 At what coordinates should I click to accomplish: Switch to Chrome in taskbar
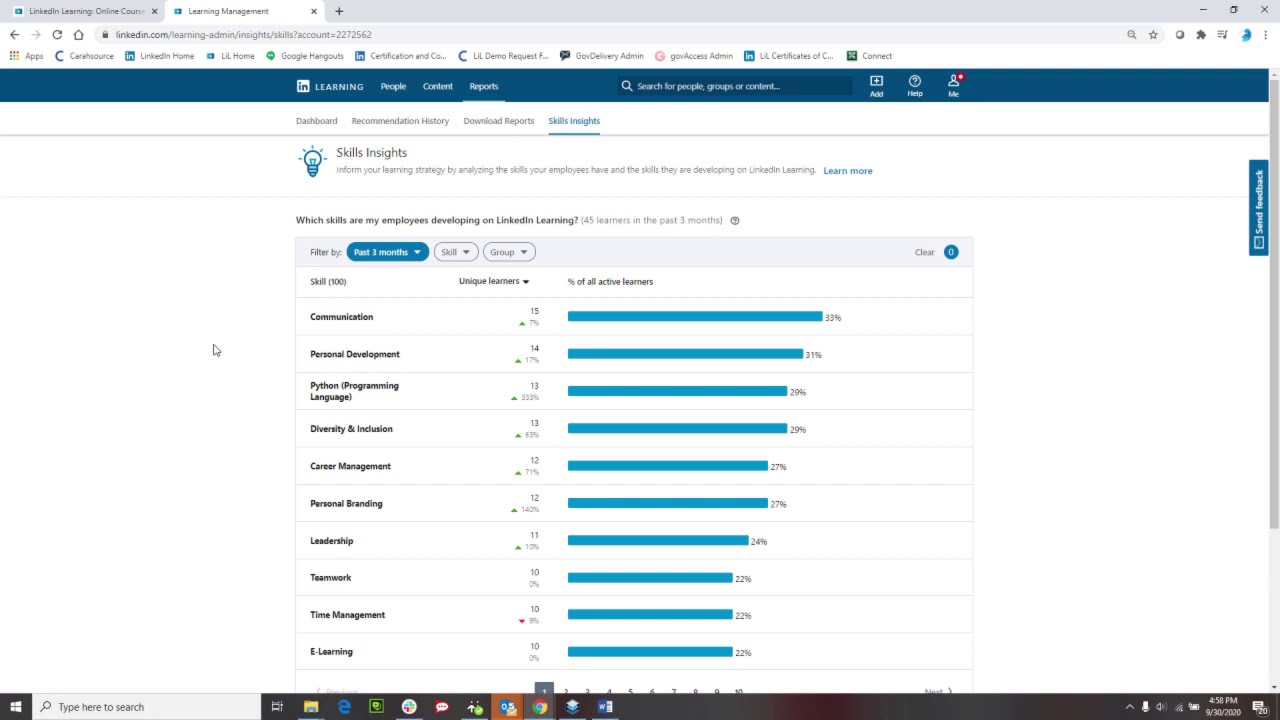[x=539, y=707]
